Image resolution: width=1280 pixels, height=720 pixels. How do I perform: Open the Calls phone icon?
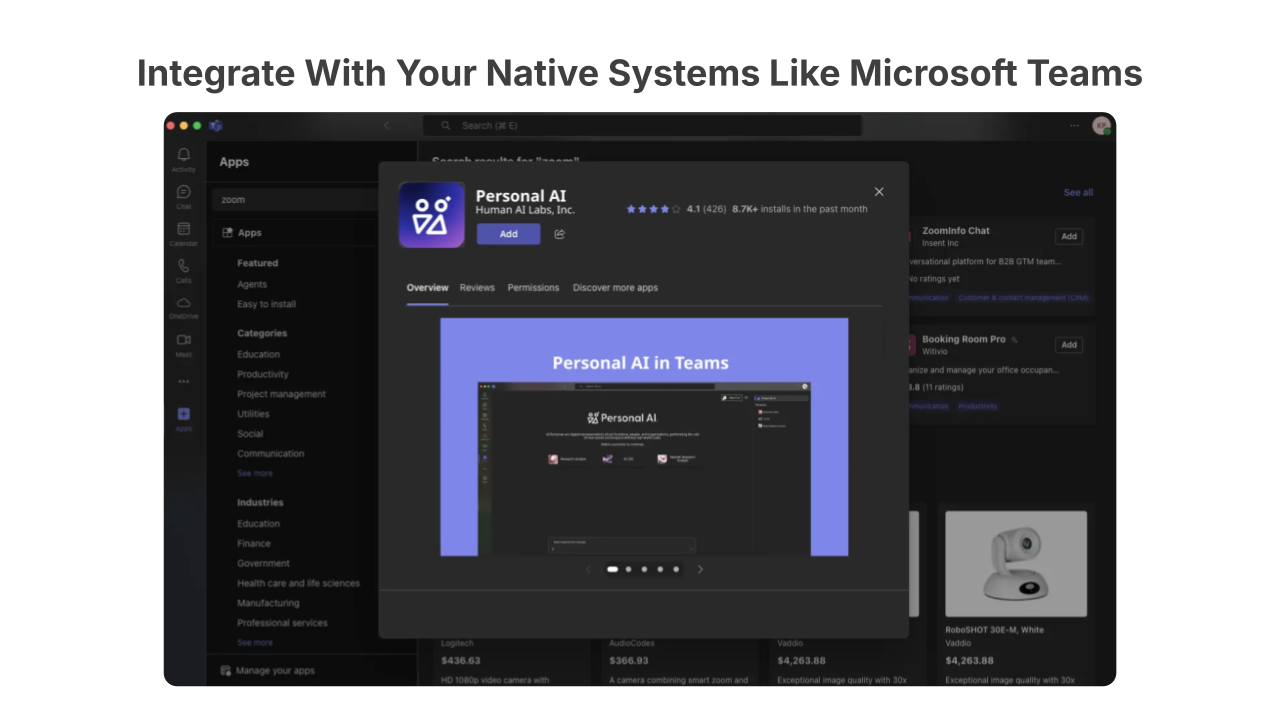184,266
